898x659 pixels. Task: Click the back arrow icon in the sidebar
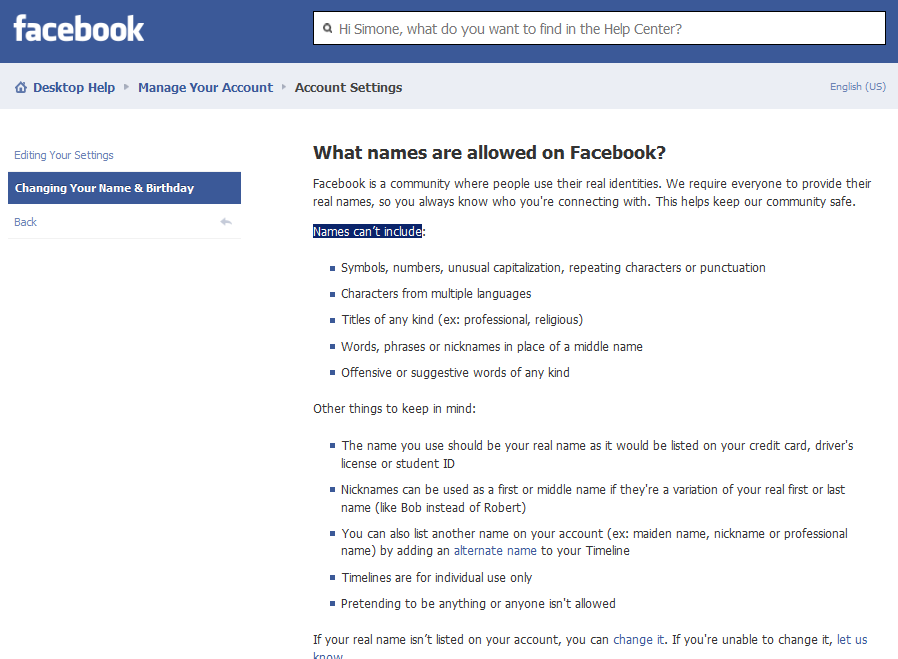coord(226,222)
